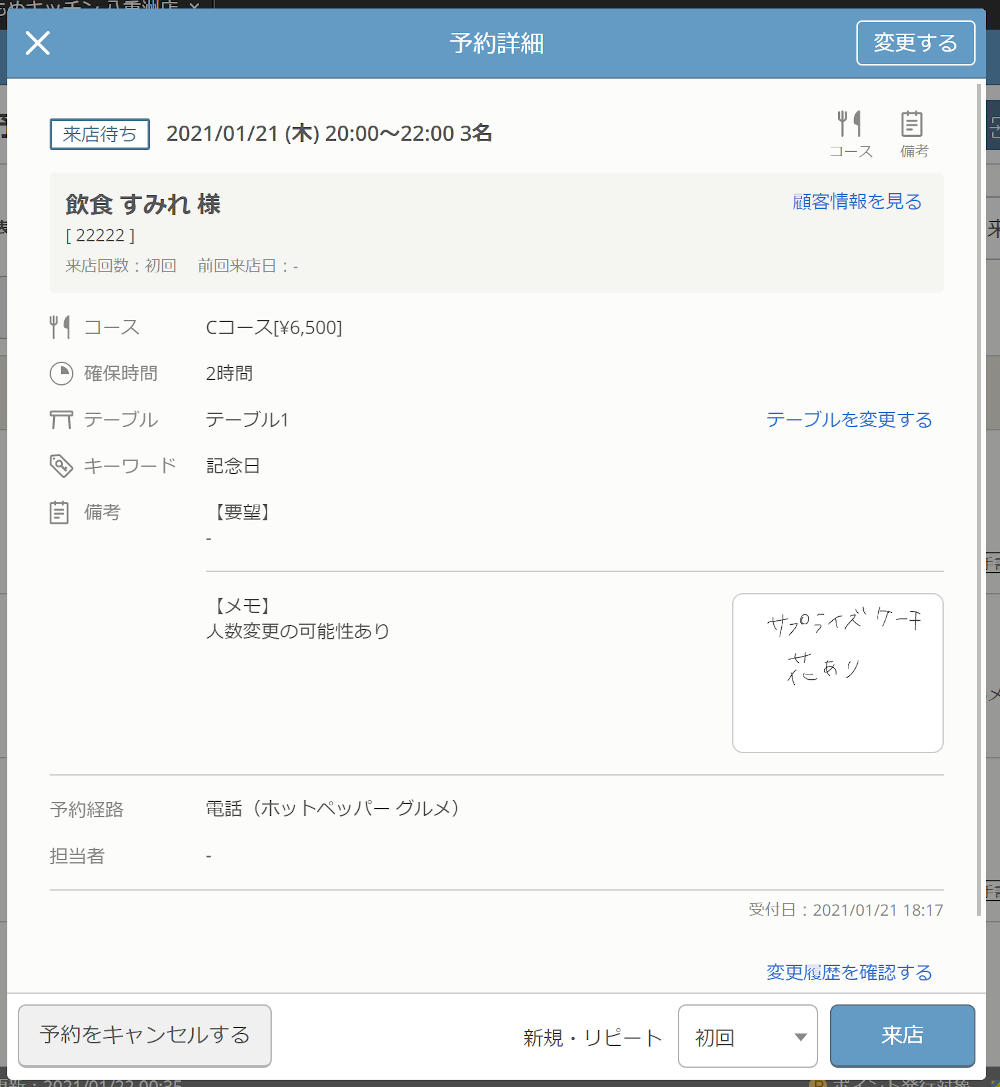Click the table icon beside テーブル row

click(x=61, y=420)
